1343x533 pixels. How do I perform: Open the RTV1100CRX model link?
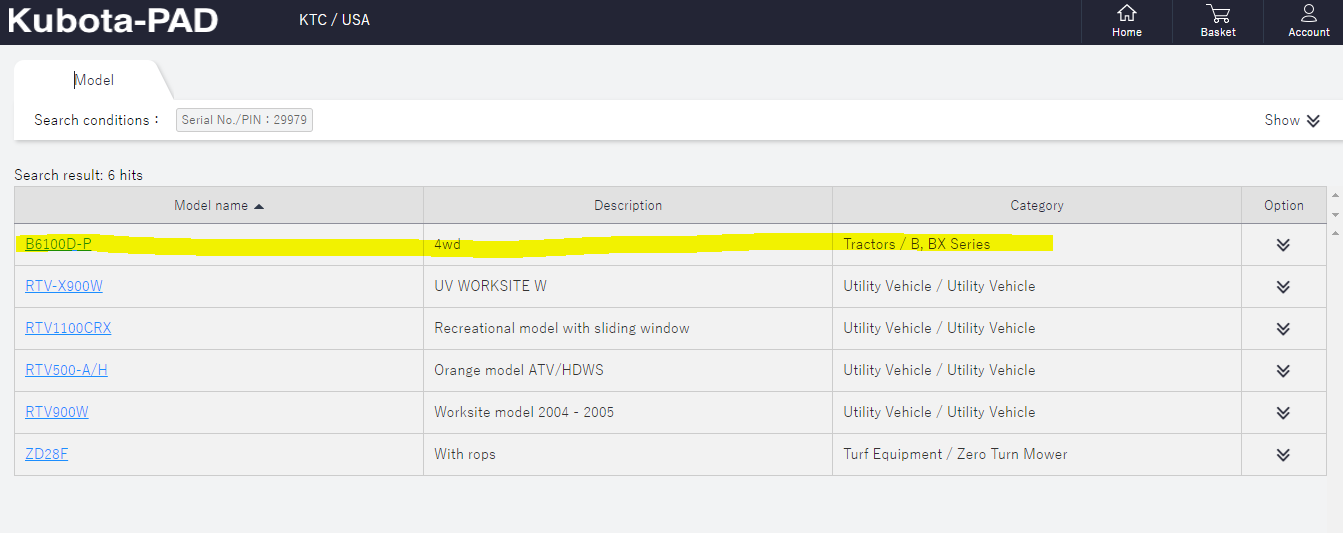68,328
